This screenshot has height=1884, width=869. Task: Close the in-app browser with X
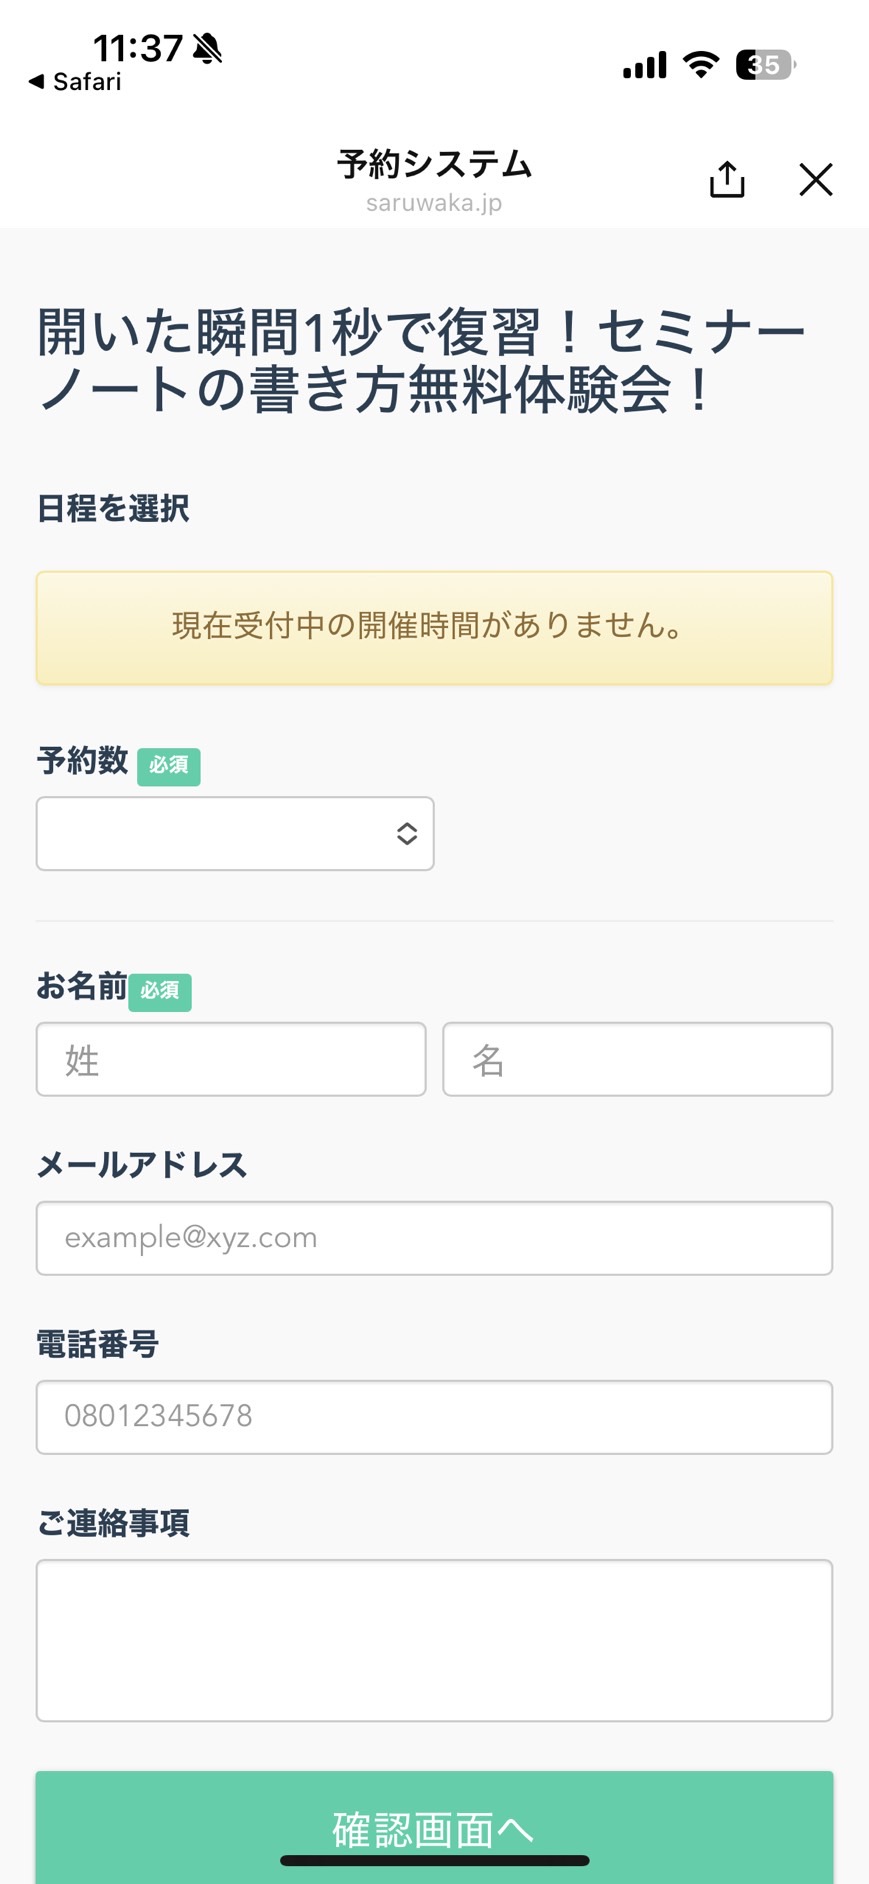[816, 180]
